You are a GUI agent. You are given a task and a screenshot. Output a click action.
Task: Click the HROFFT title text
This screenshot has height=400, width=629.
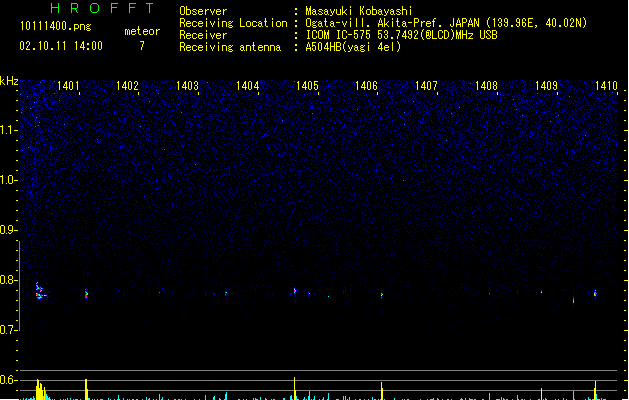point(103,8)
